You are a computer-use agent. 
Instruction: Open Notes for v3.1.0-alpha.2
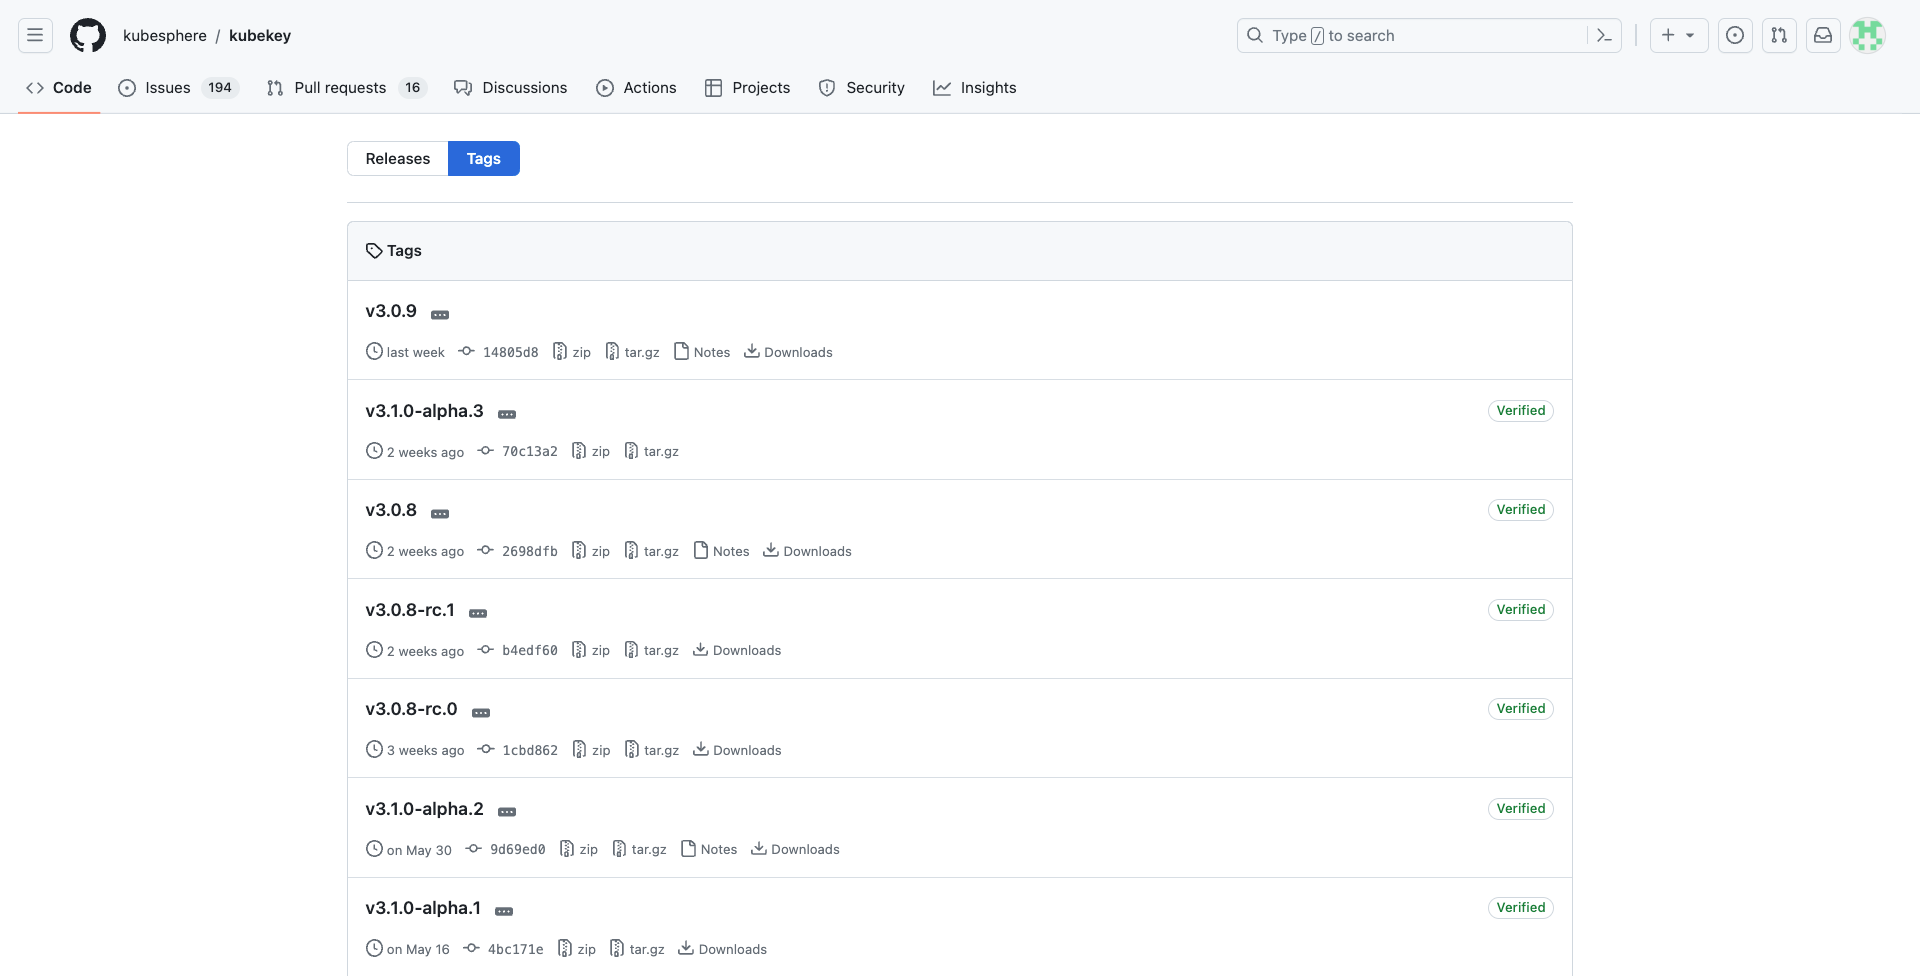click(x=709, y=850)
